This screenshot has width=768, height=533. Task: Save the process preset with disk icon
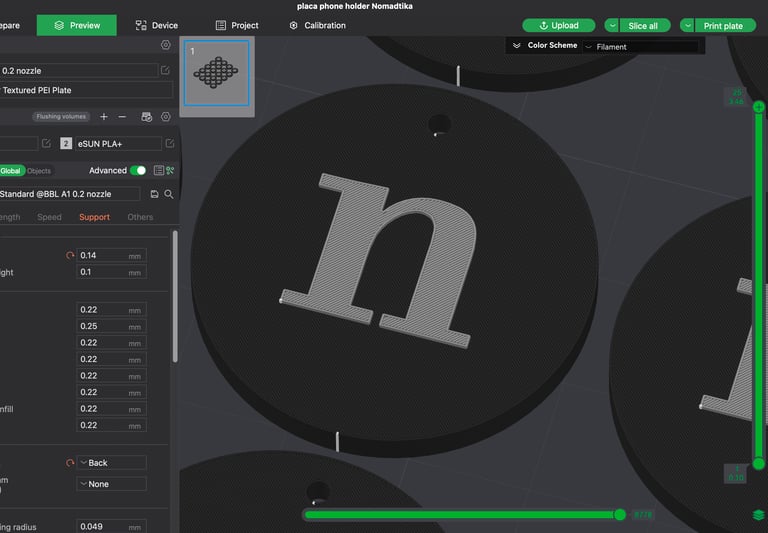(154, 194)
